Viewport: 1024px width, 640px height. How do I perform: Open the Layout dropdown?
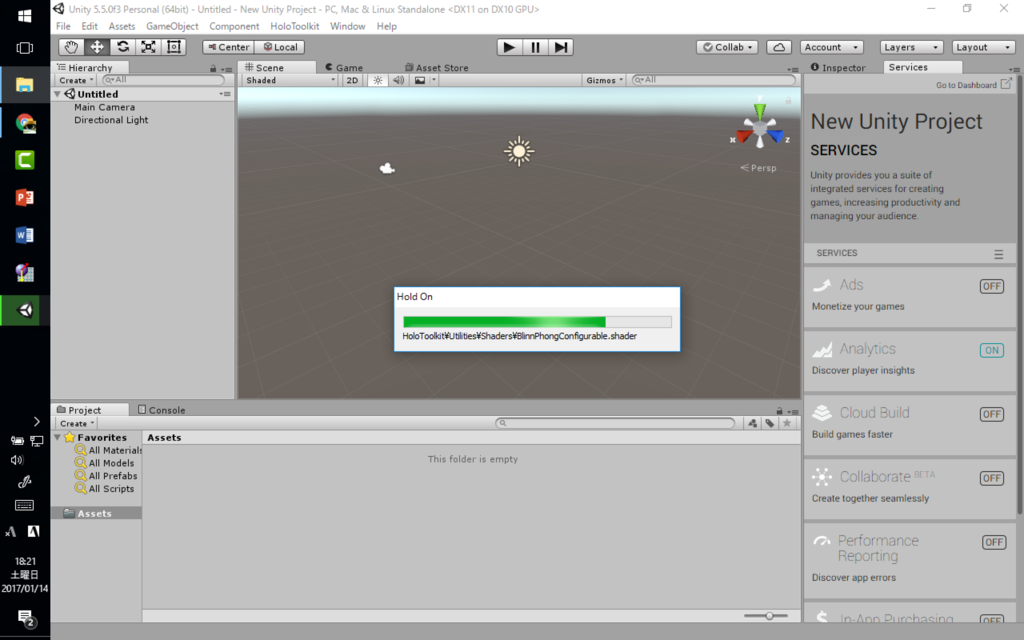pyautogui.click(x=983, y=47)
